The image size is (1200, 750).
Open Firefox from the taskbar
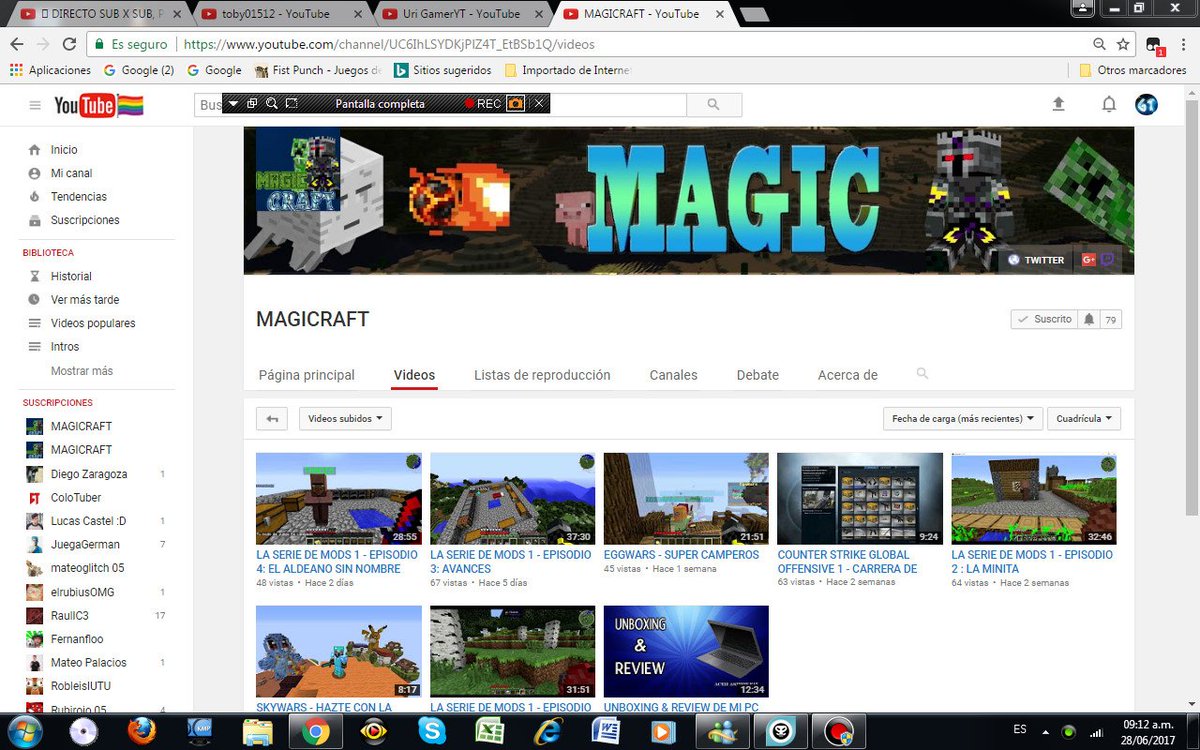click(142, 731)
